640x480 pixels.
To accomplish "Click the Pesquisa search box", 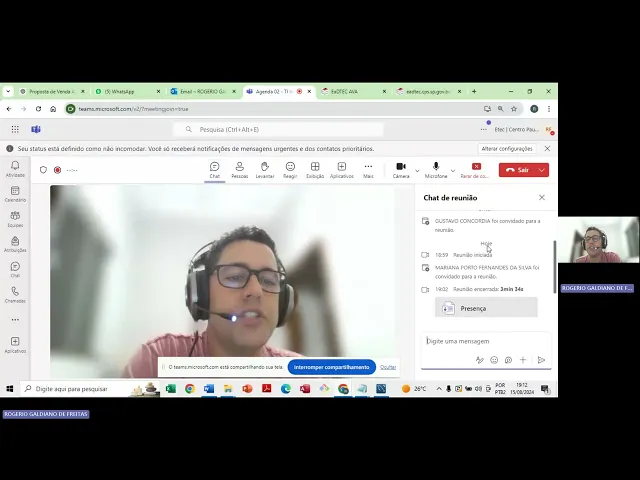I will coord(278,129).
